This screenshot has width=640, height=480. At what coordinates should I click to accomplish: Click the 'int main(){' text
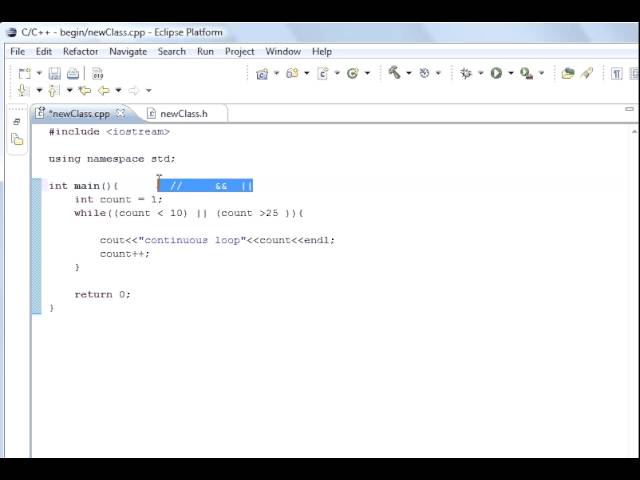[84, 186]
